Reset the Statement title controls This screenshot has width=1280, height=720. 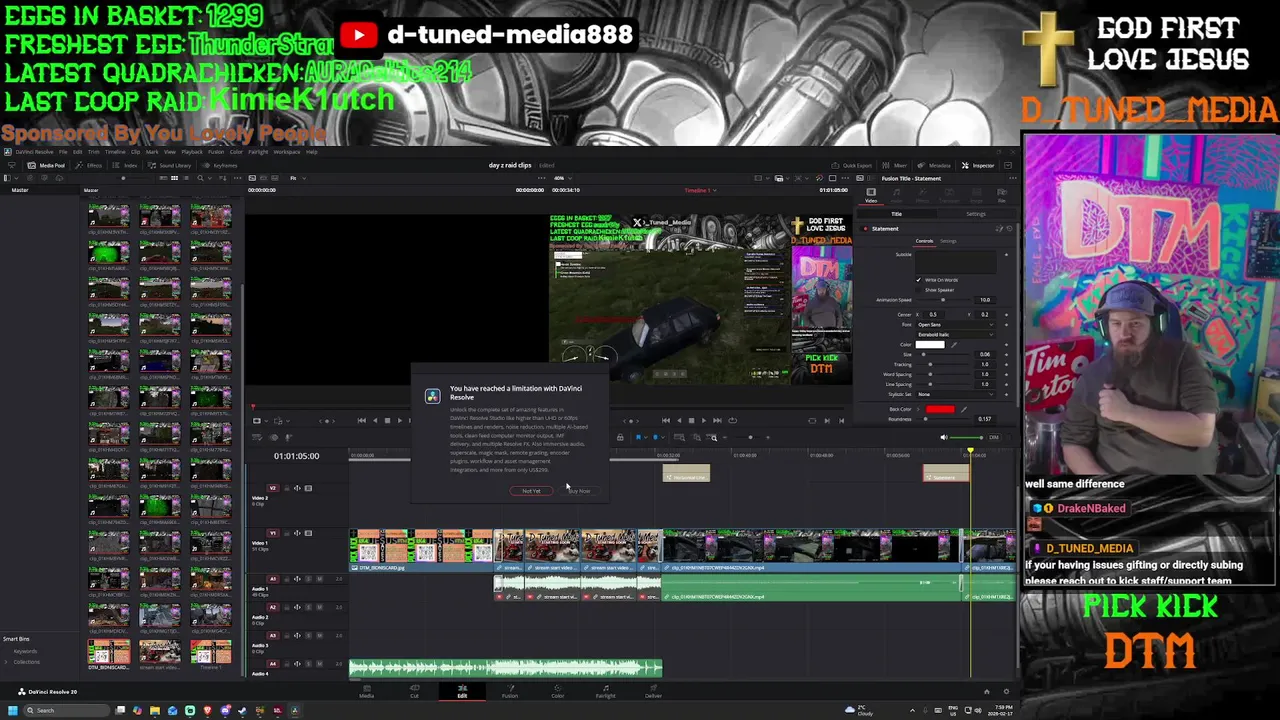(x=1010, y=229)
